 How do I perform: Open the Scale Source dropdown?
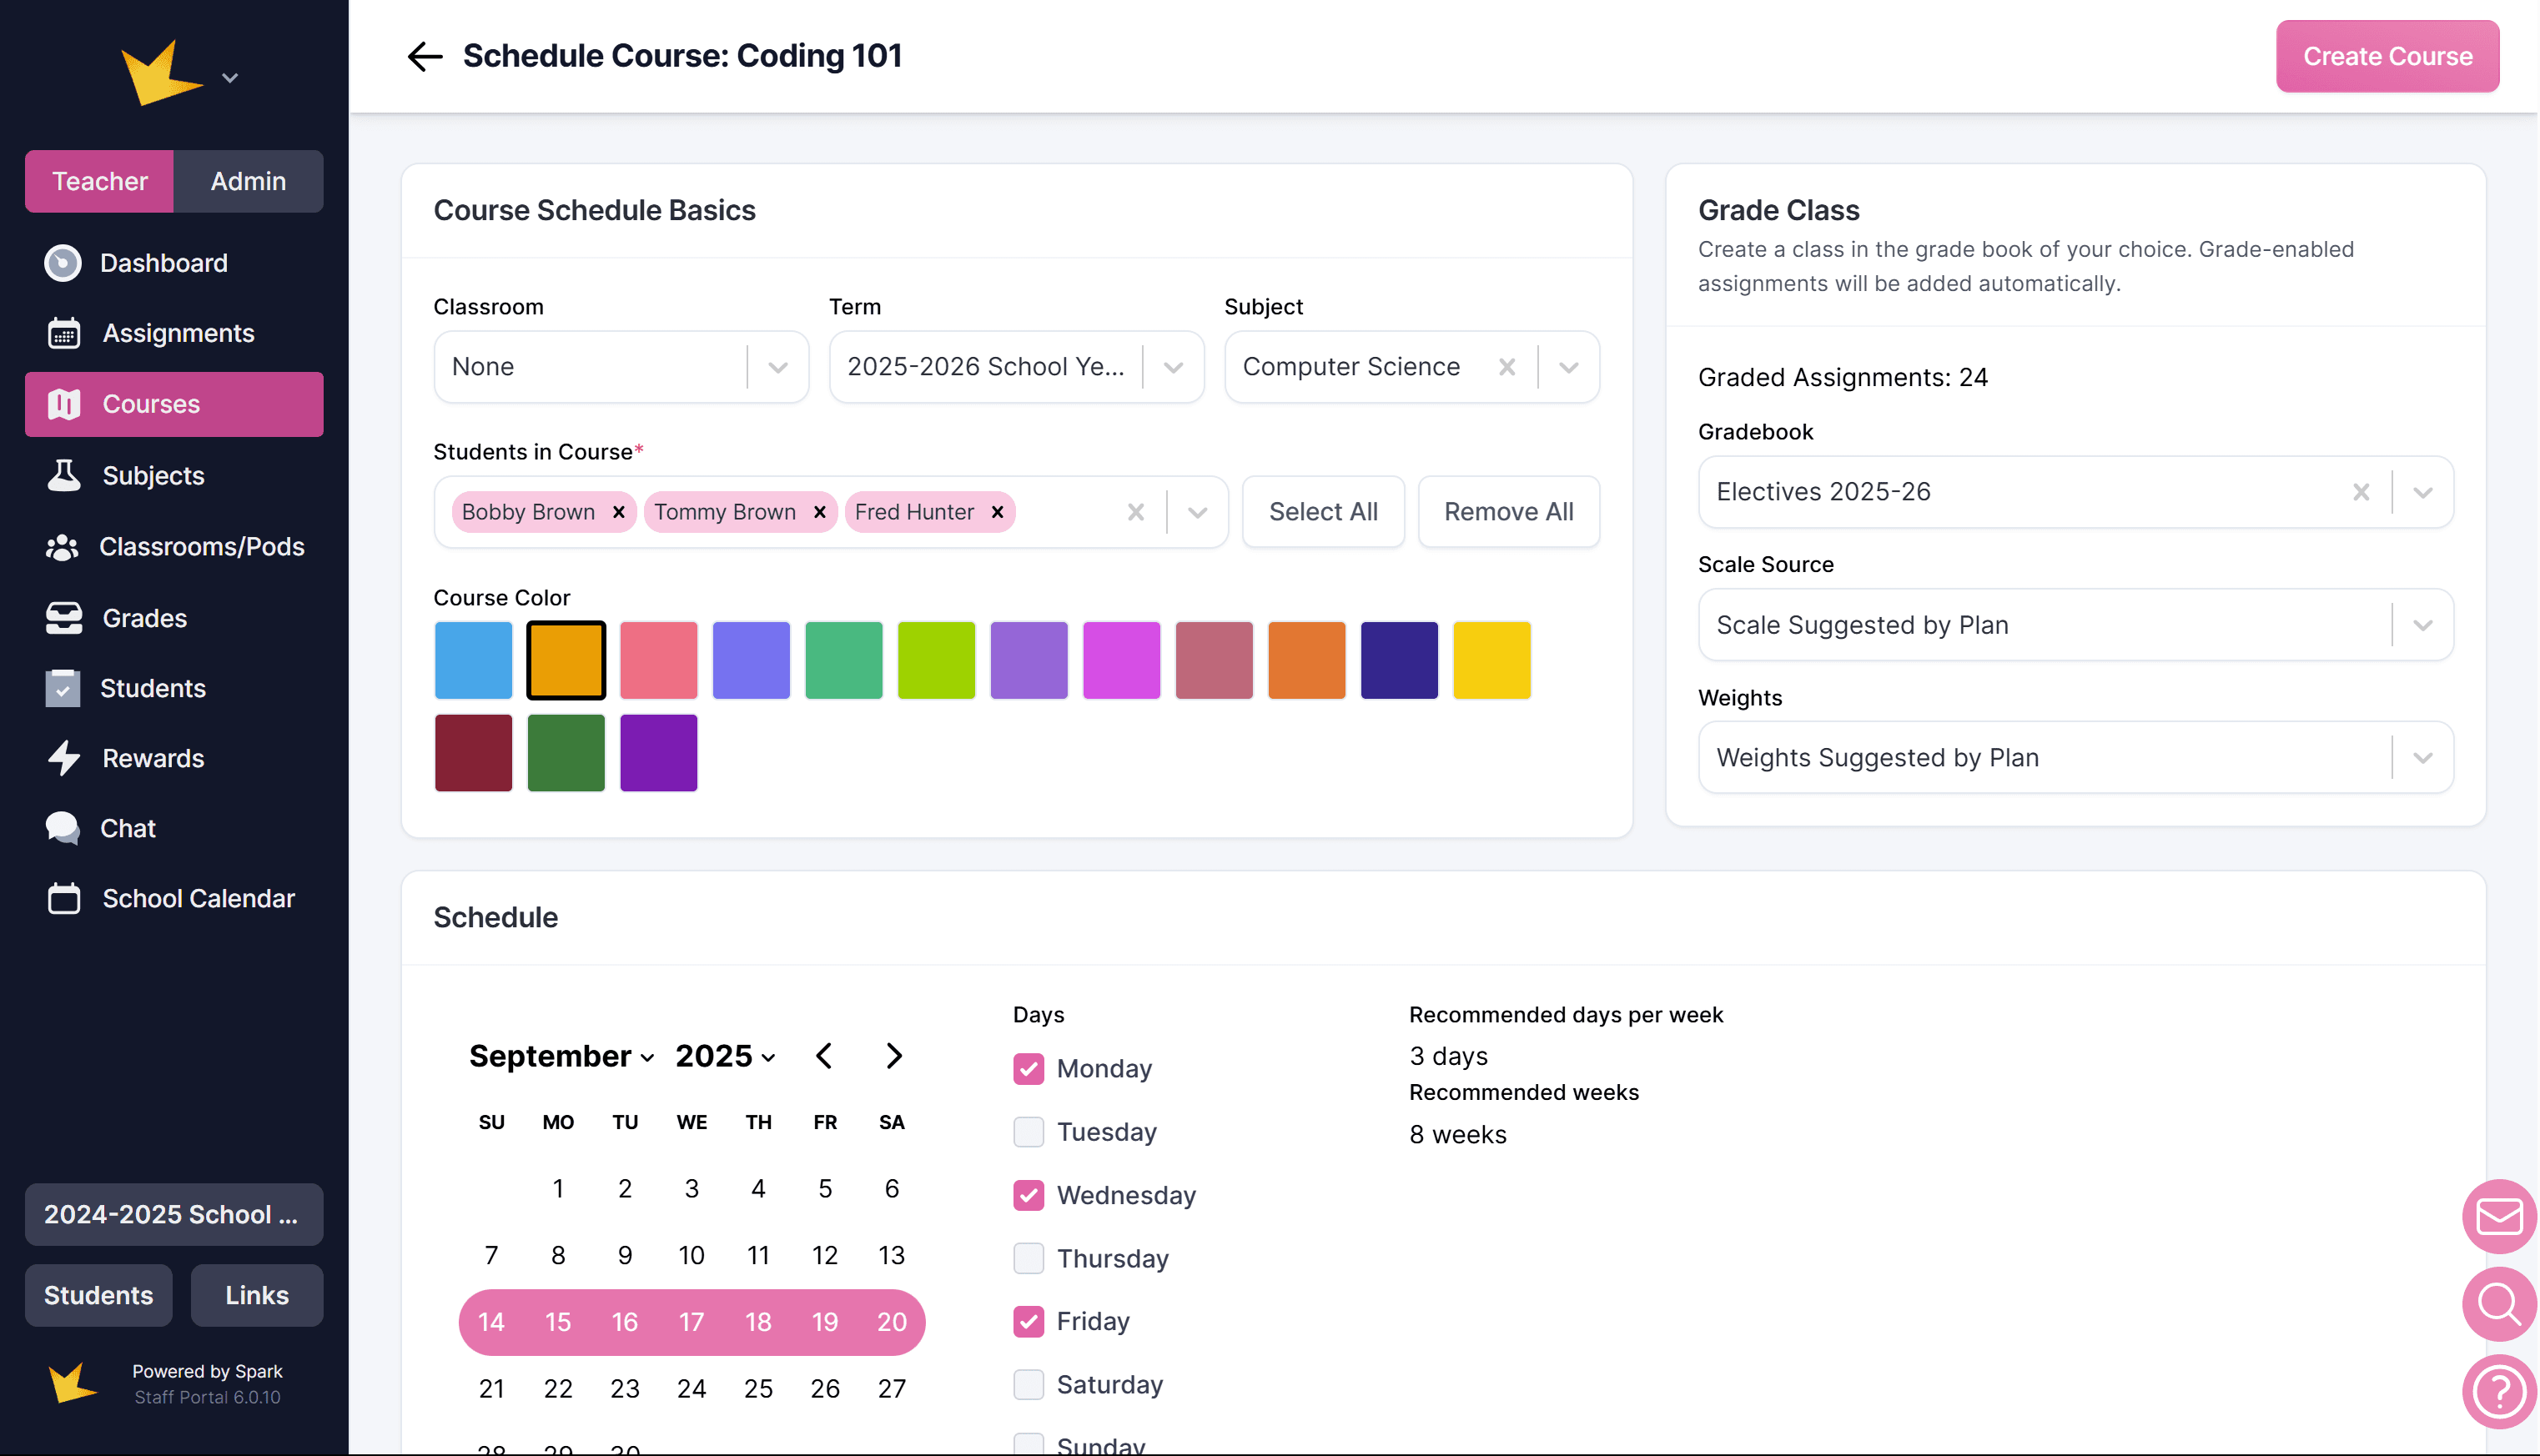pyautogui.click(x=2421, y=625)
